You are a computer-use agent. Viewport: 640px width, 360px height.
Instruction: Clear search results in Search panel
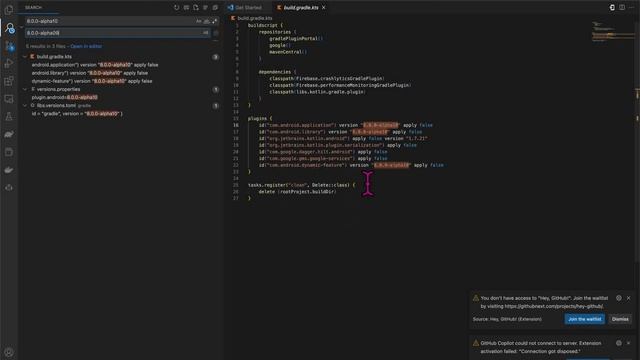pos(186,7)
